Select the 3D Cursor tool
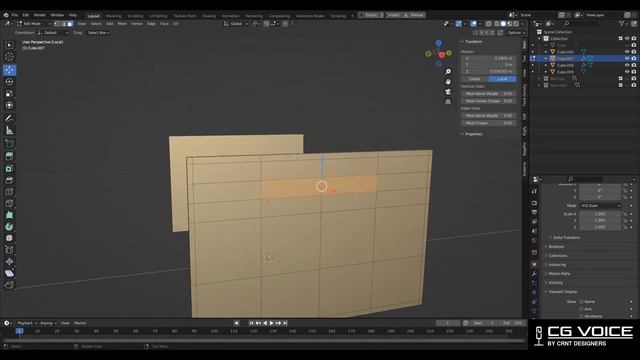This screenshot has width=640, height=360. coord(9,57)
